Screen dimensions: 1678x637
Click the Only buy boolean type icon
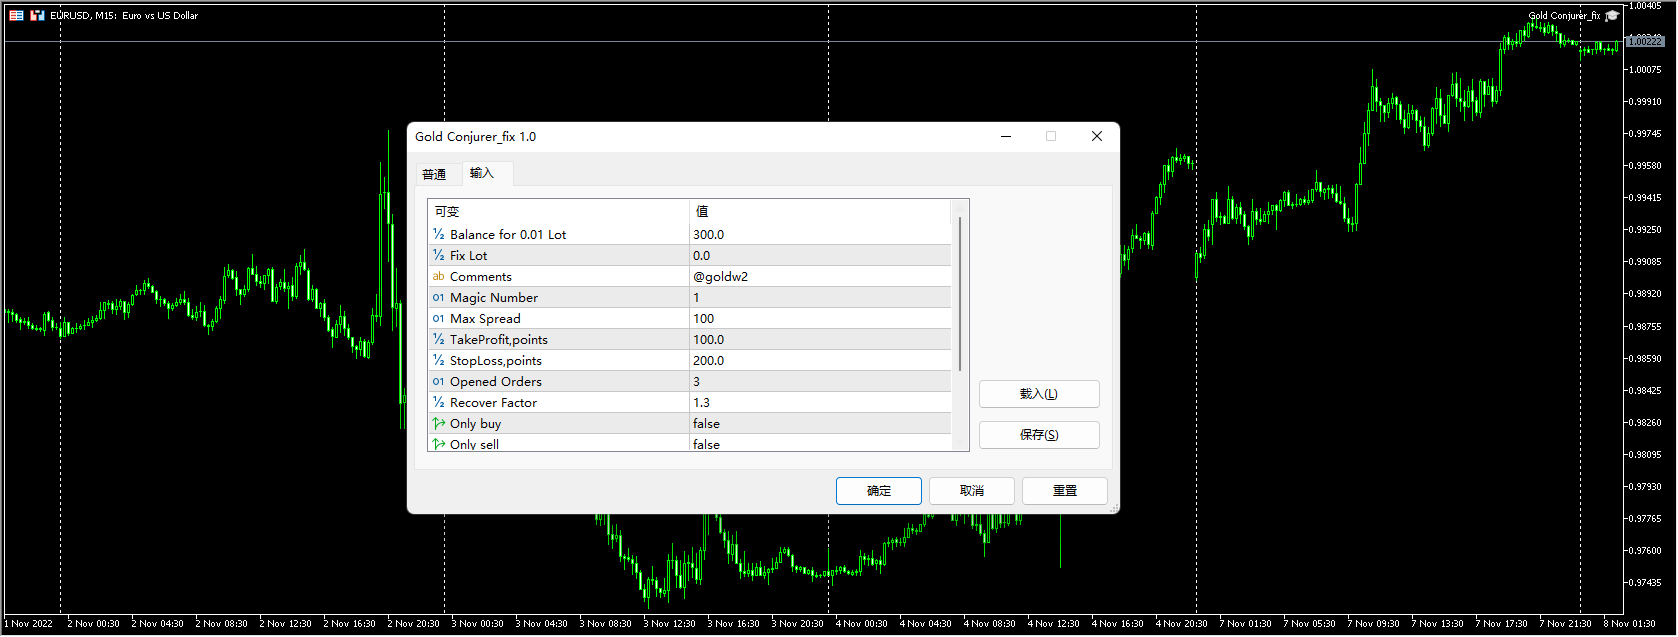click(x=438, y=424)
